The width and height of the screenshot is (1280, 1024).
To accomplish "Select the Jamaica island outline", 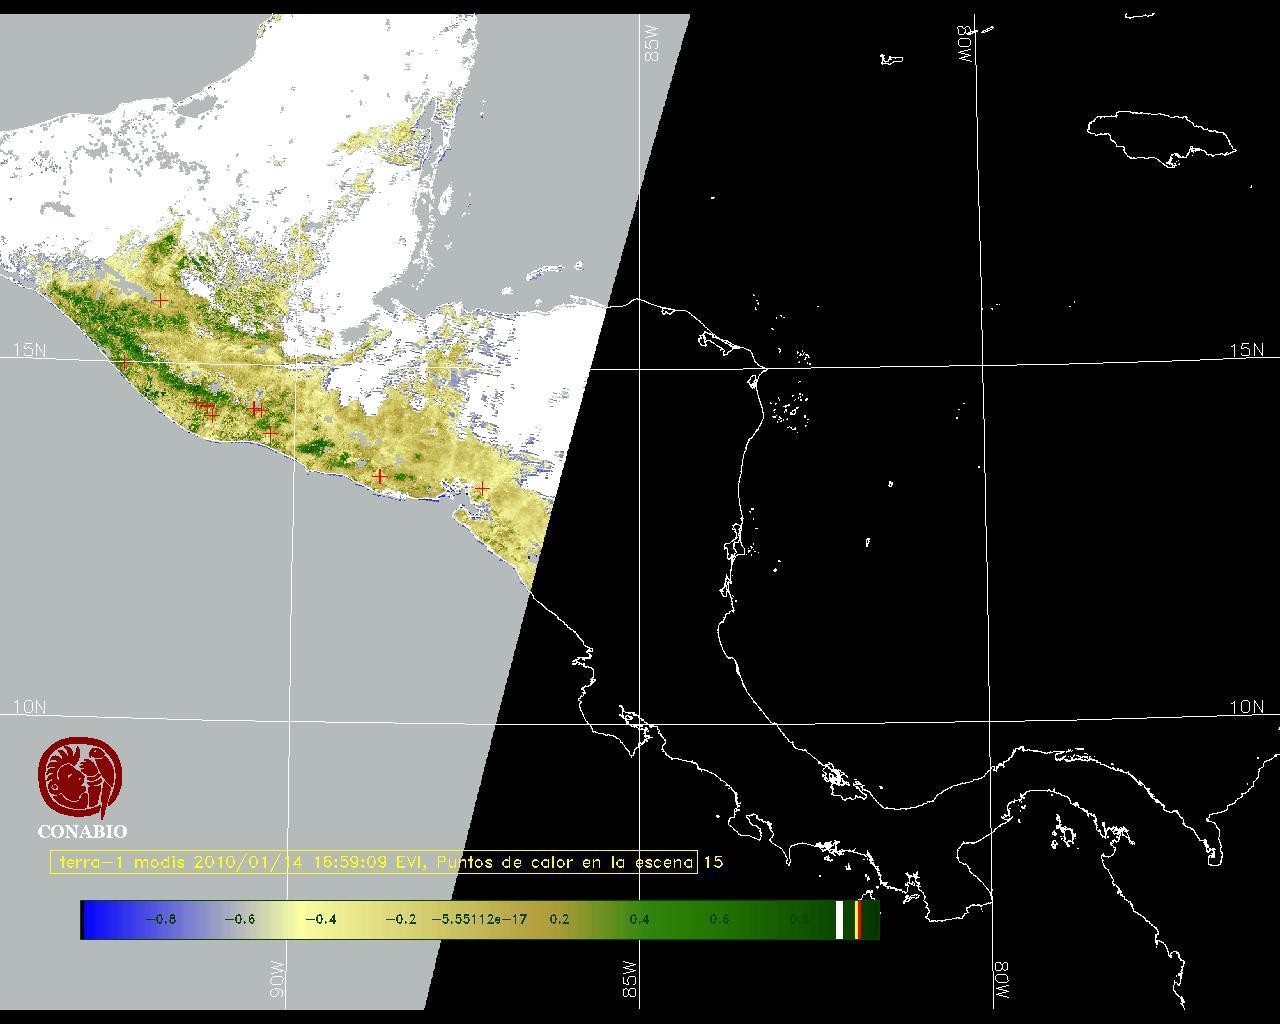I will [1160, 136].
